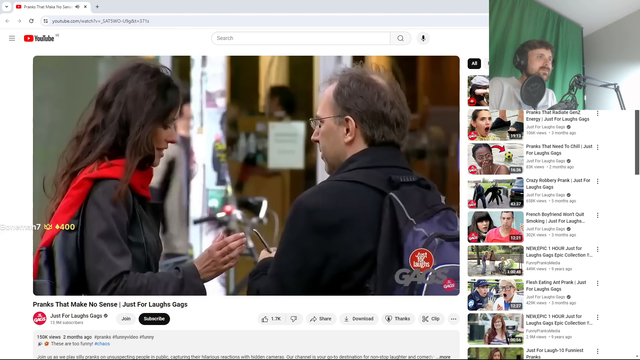Select the All filter chip

(x=474, y=63)
